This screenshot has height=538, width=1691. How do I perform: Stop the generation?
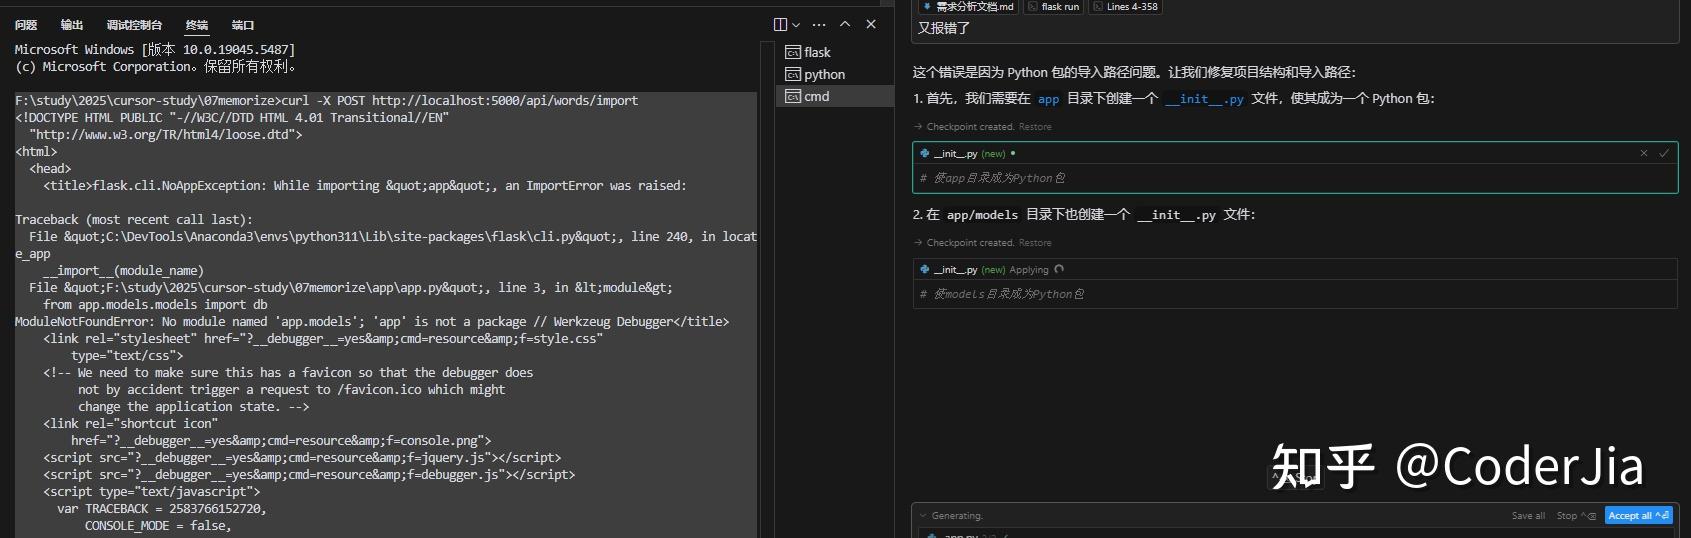pos(1576,516)
